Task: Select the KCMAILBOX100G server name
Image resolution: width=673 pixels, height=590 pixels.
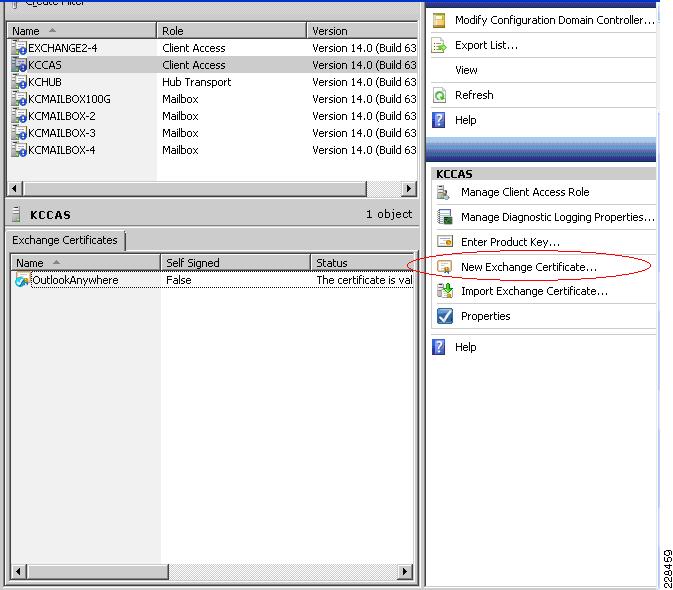Action: click(x=69, y=99)
